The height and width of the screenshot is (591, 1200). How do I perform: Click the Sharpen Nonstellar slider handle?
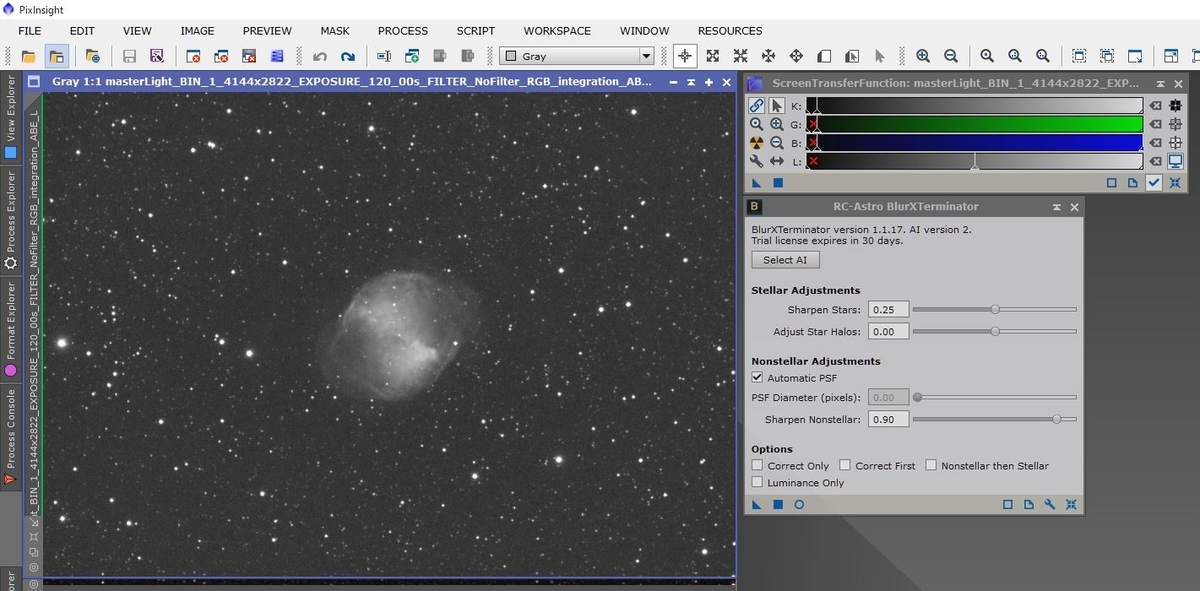(1057, 419)
